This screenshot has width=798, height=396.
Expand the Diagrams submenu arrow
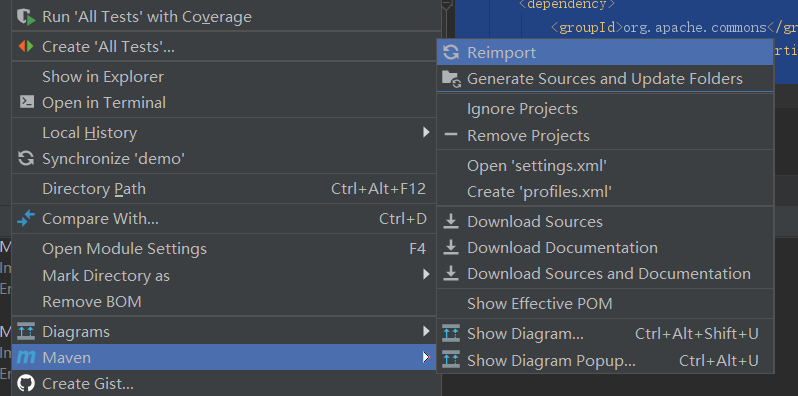(x=426, y=331)
